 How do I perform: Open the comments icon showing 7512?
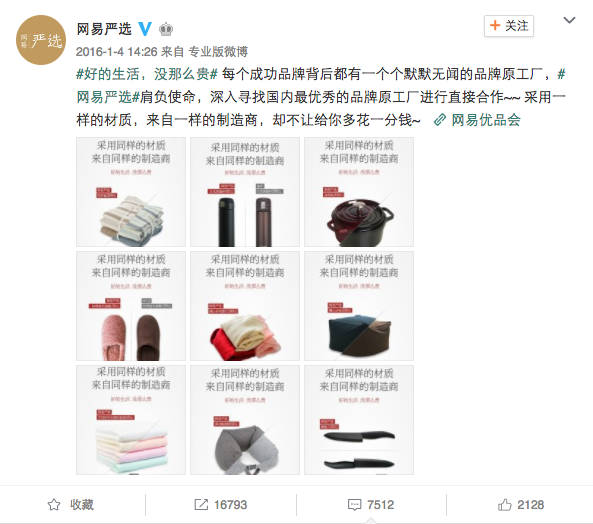point(354,505)
